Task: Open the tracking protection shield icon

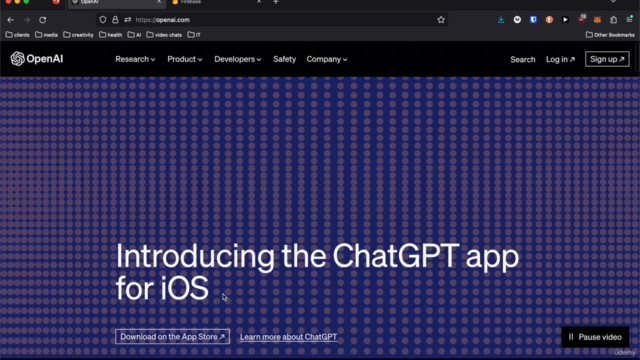Action: coord(103,20)
